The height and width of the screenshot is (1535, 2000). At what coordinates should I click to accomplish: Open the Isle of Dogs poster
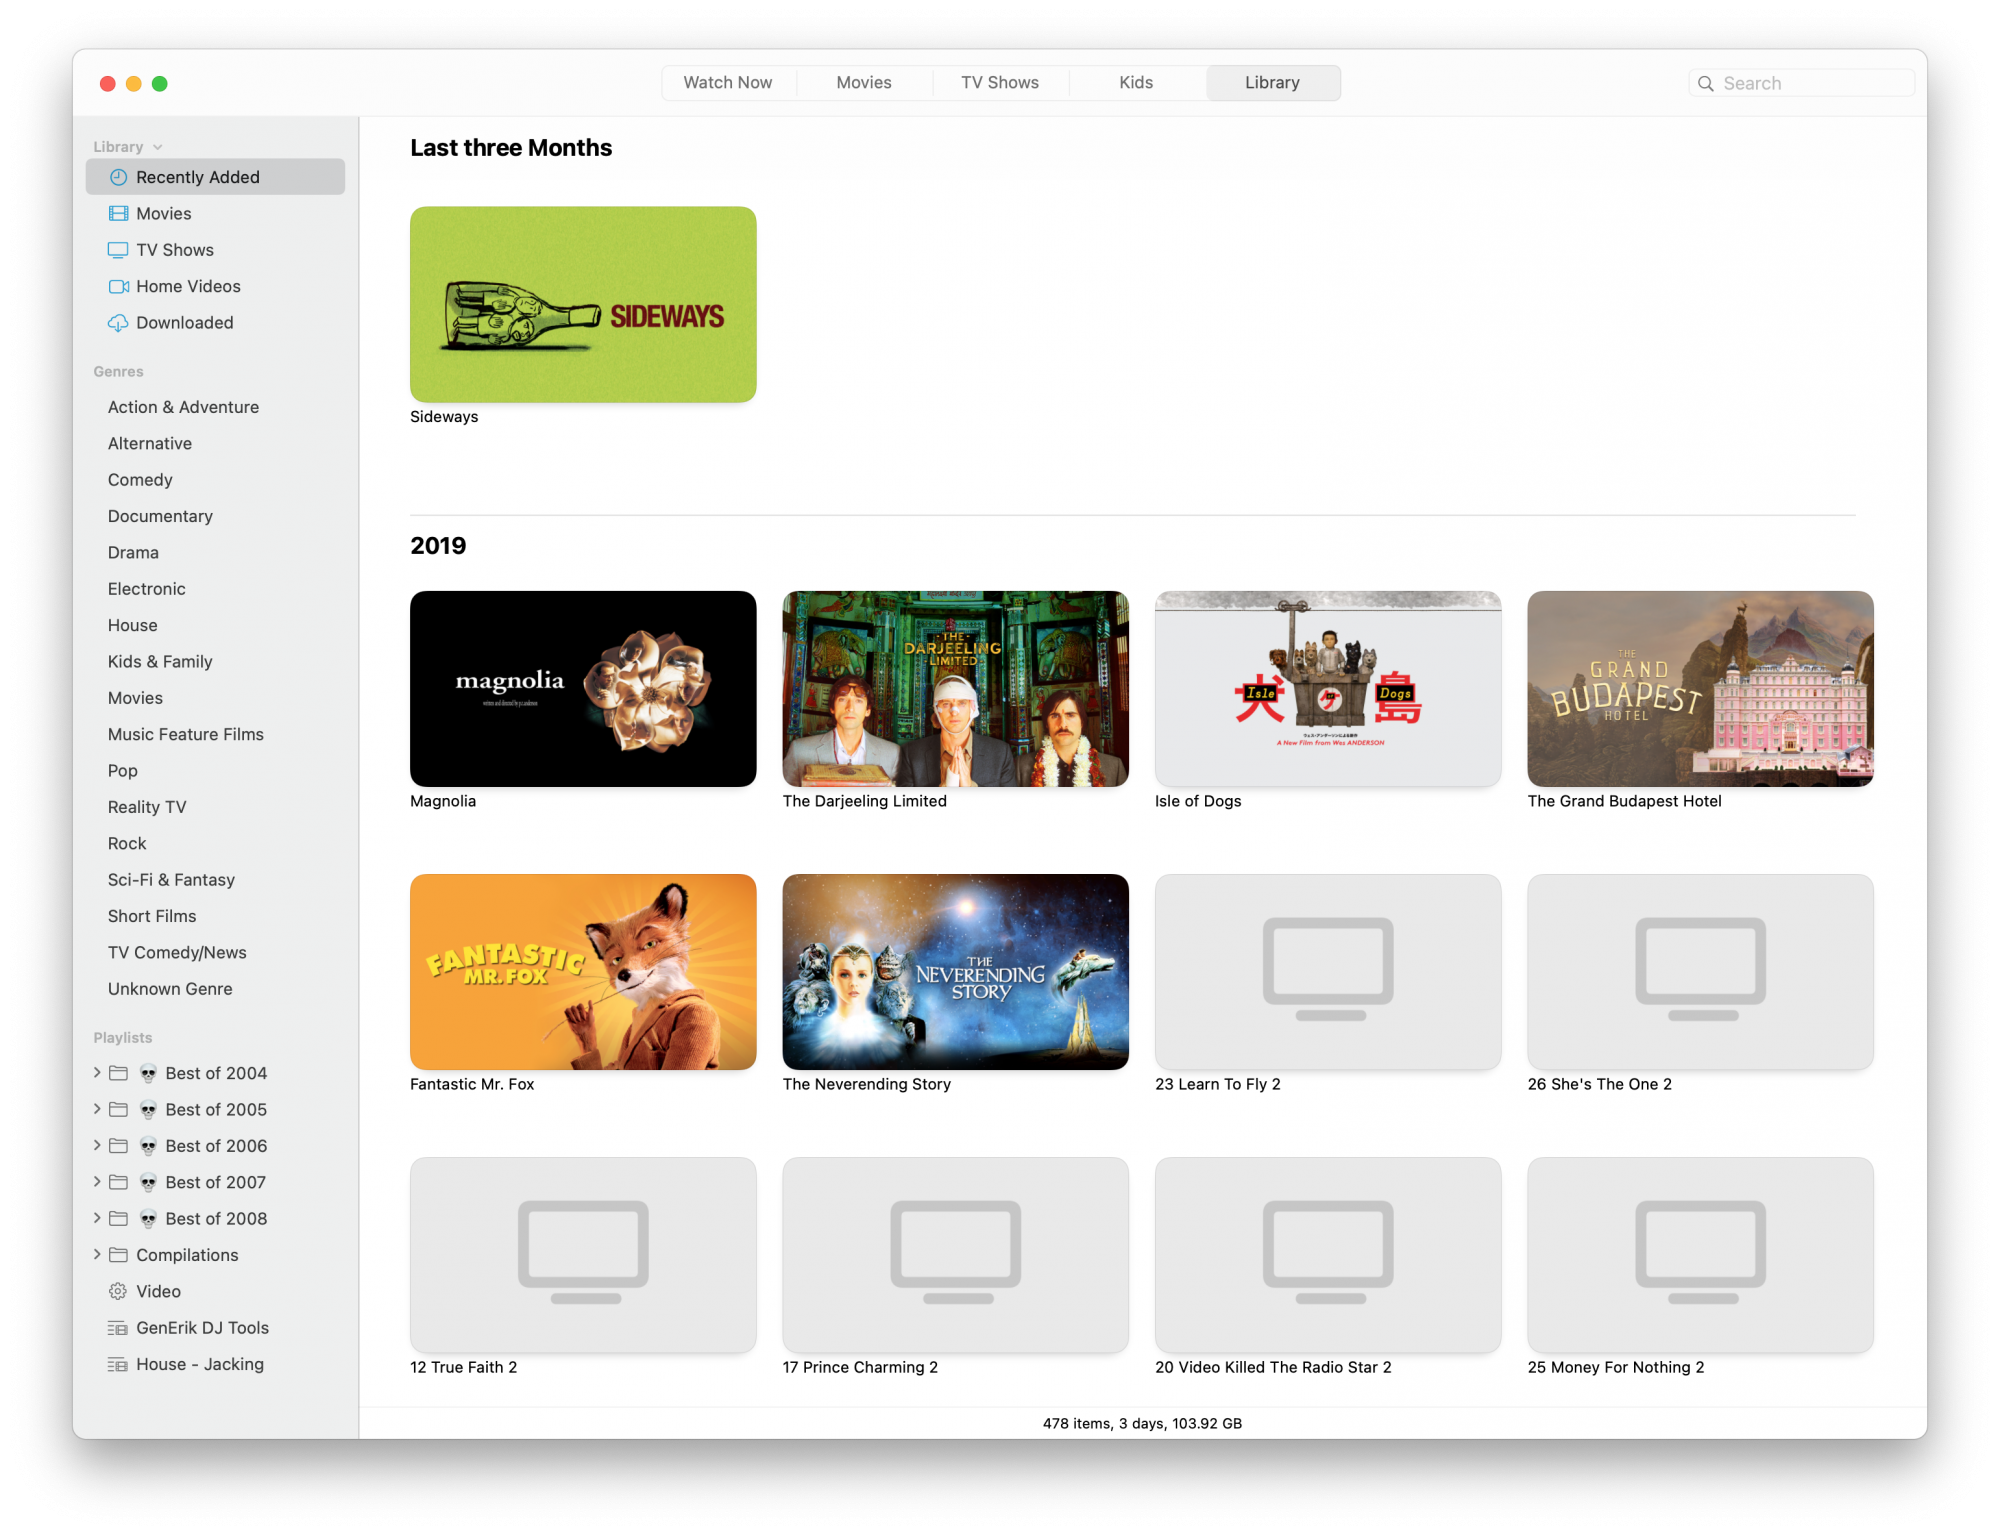click(x=1327, y=688)
